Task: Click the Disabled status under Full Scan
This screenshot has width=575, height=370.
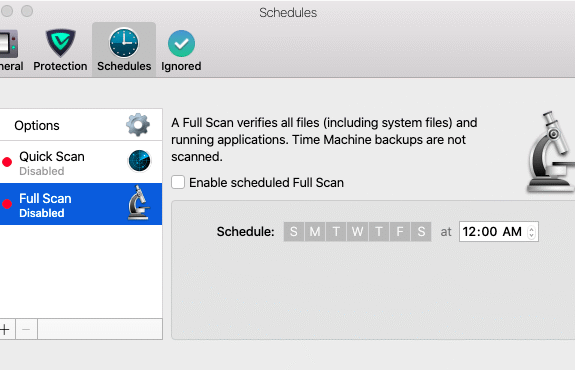Action: 42,213
